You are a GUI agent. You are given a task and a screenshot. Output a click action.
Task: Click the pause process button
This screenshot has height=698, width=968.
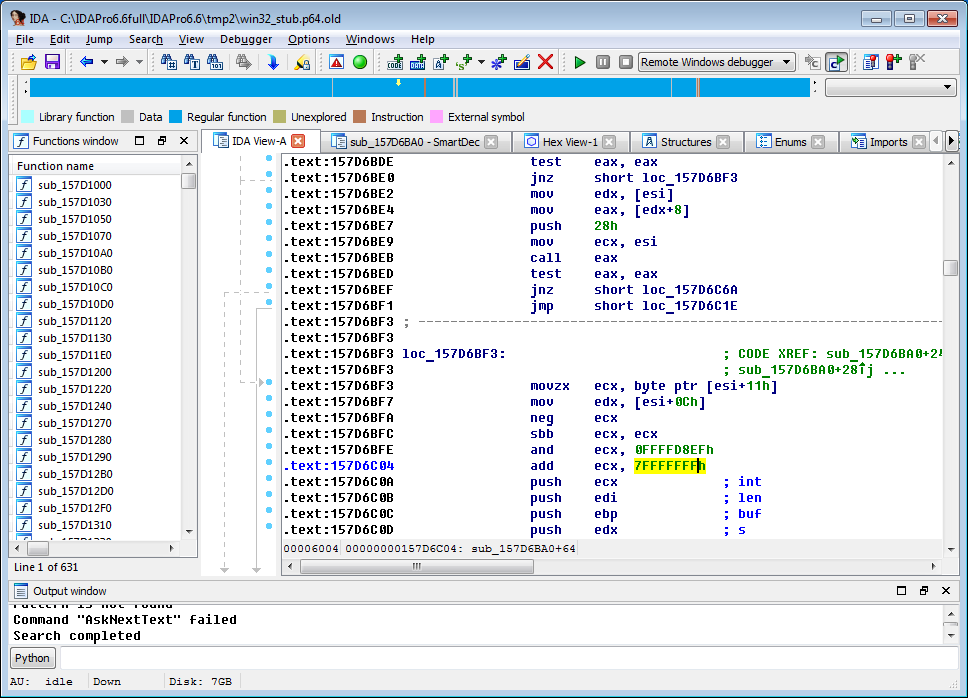click(602, 62)
